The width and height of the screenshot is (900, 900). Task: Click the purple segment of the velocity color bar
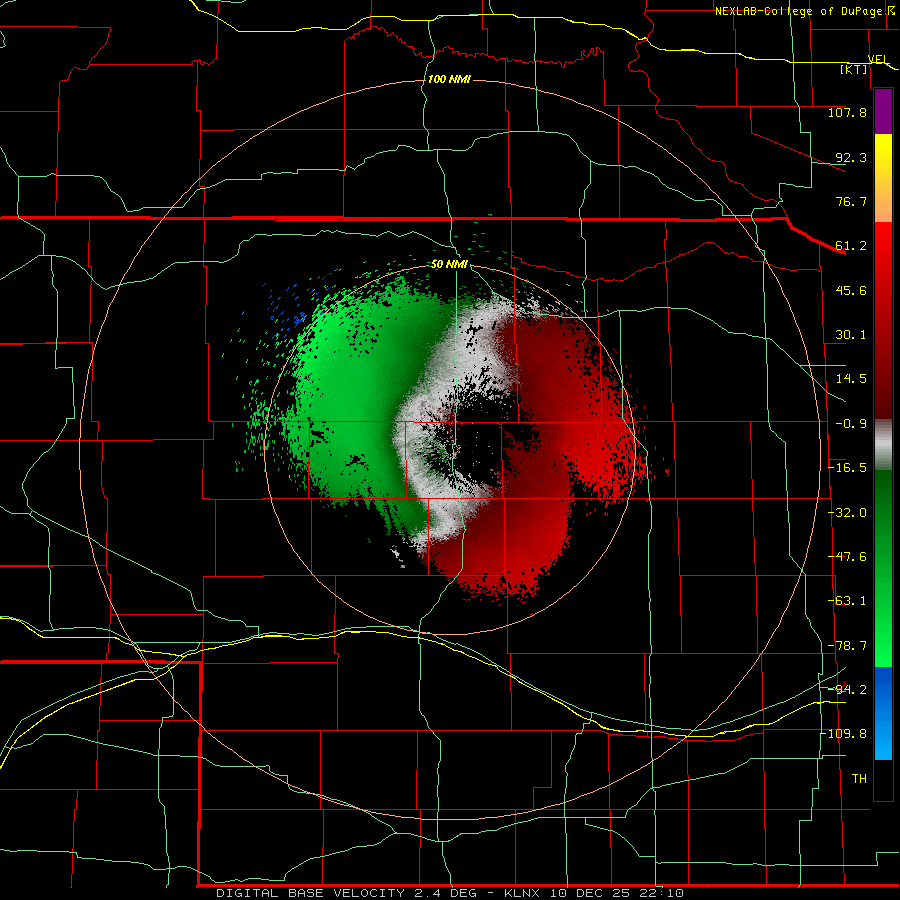pos(883,111)
